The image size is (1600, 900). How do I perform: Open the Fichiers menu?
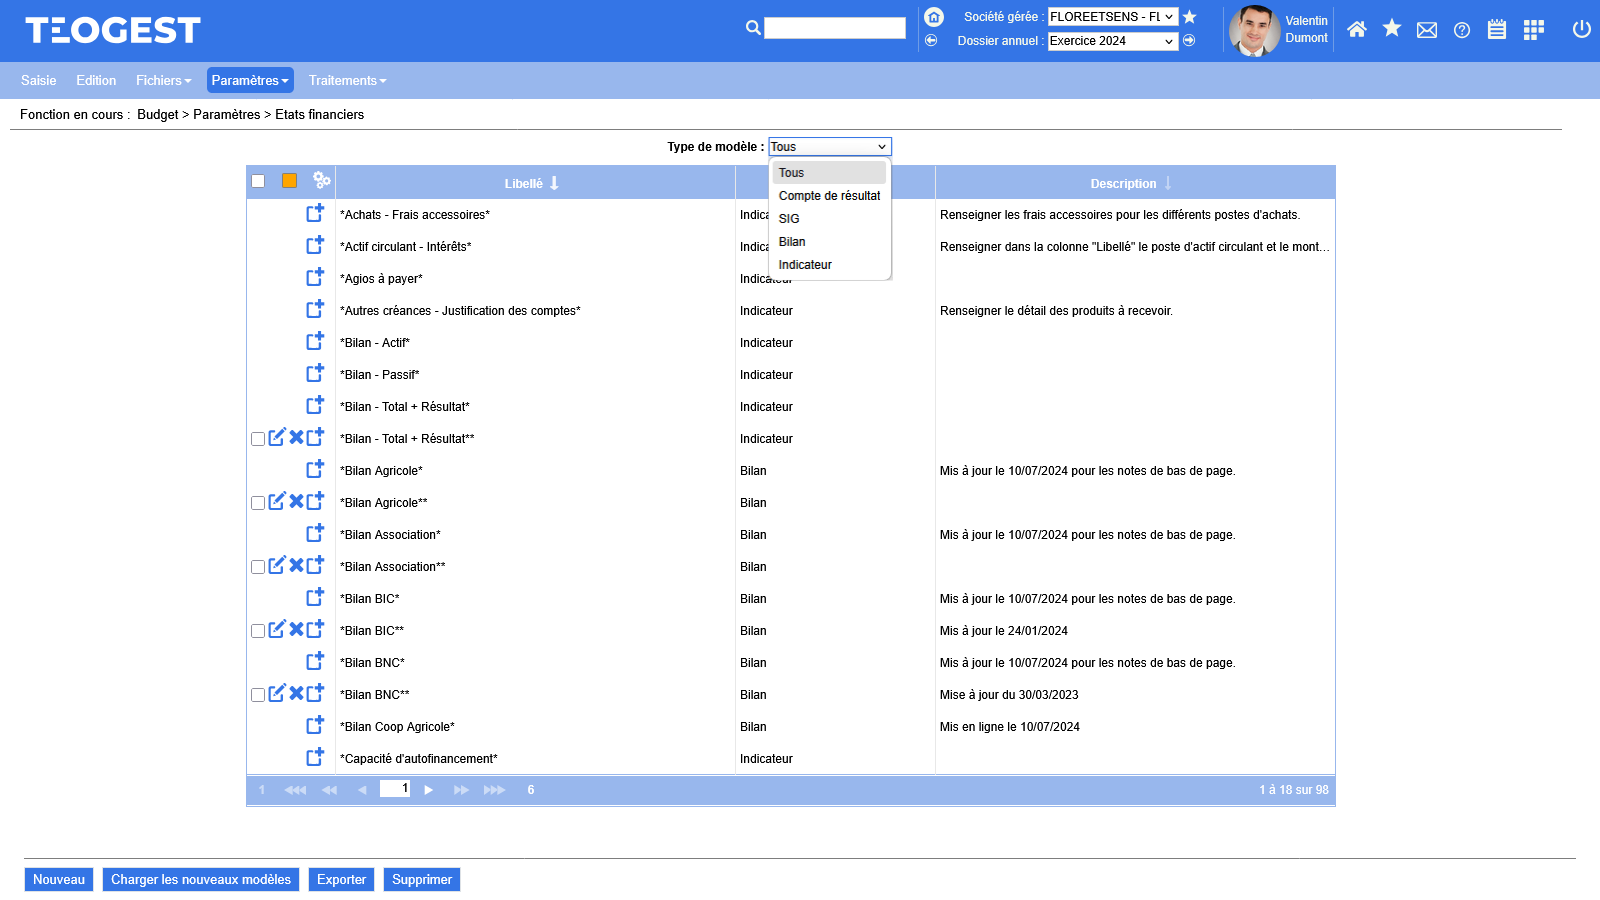(x=163, y=80)
